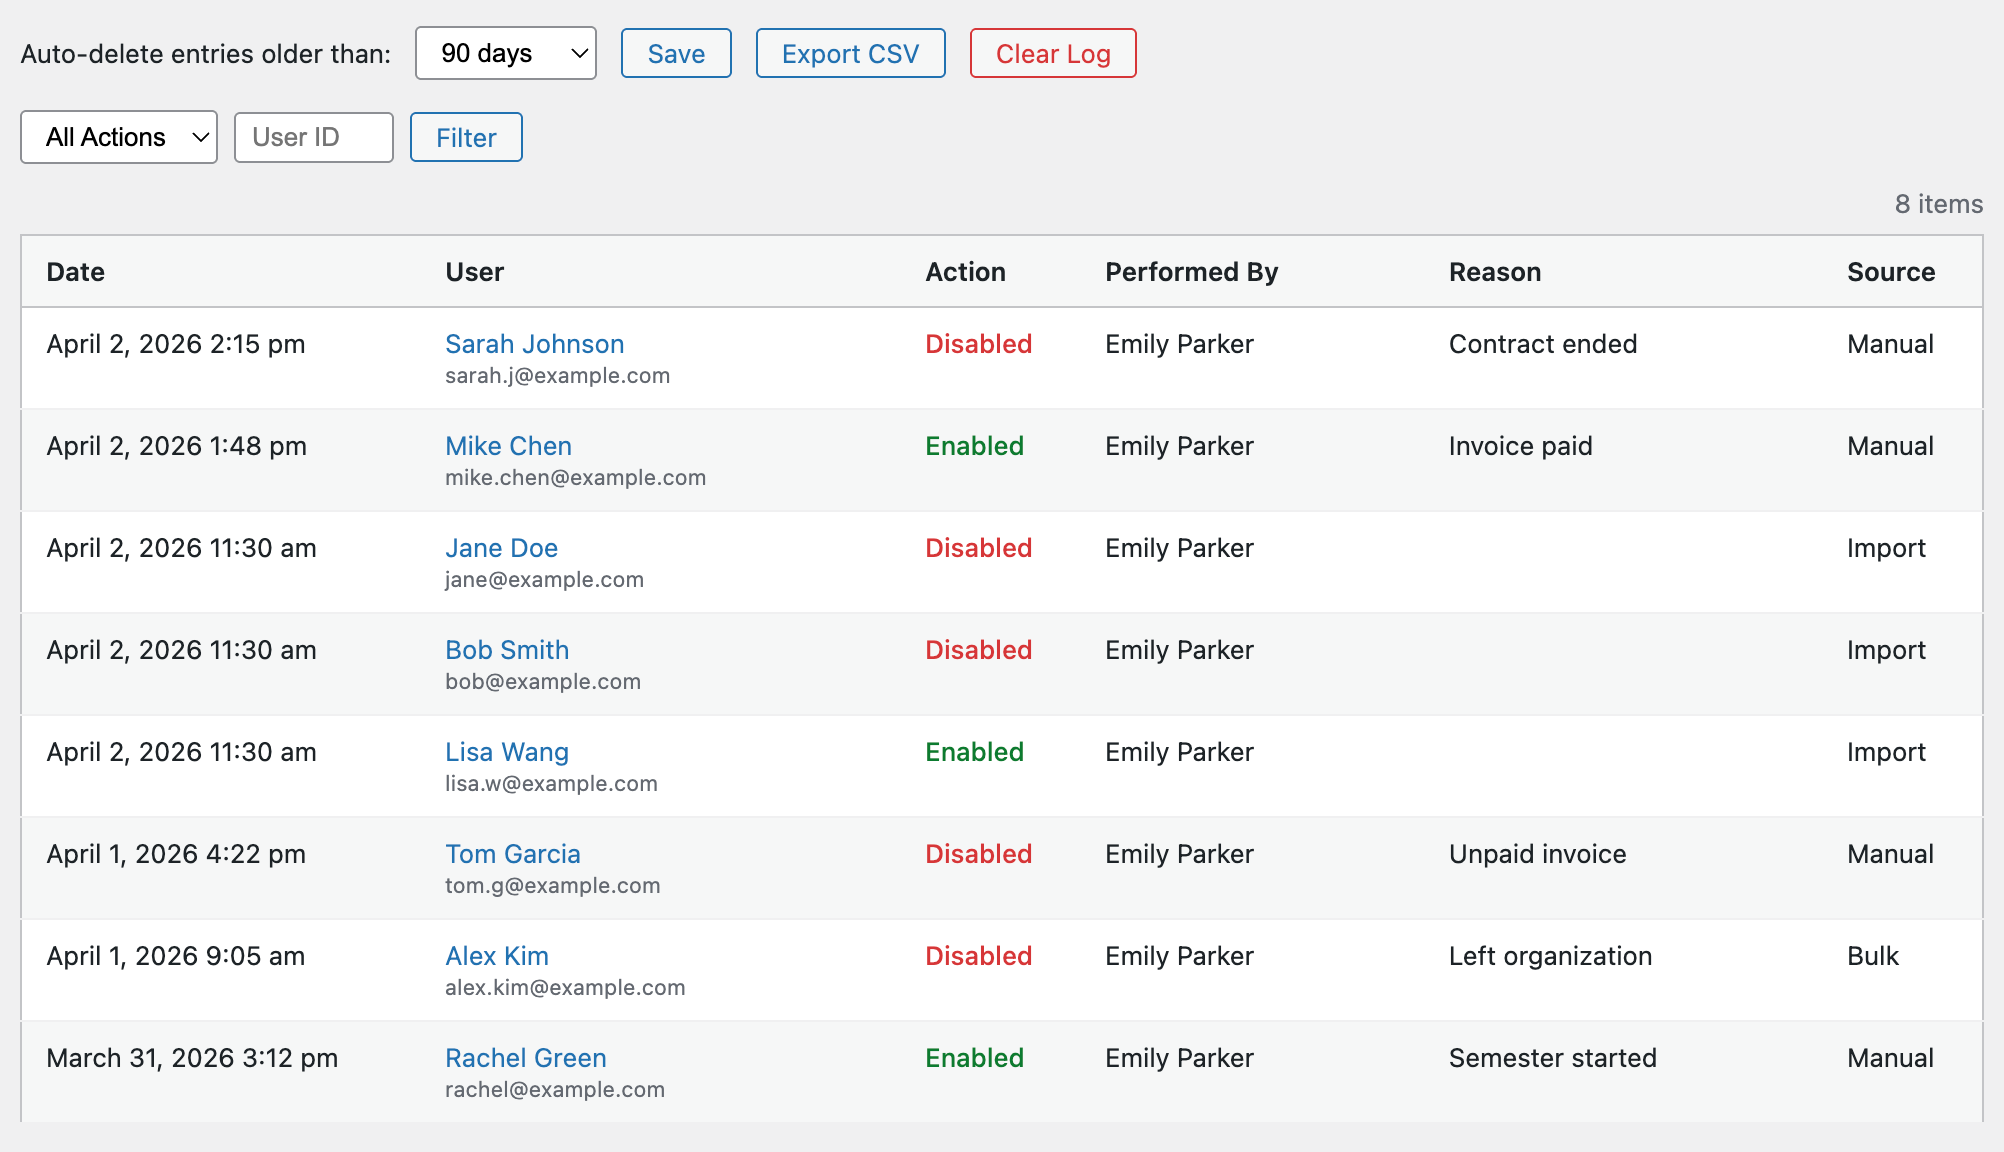This screenshot has width=2004, height=1152.
Task: Open Sarah Johnson's user link
Action: (534, 344)
